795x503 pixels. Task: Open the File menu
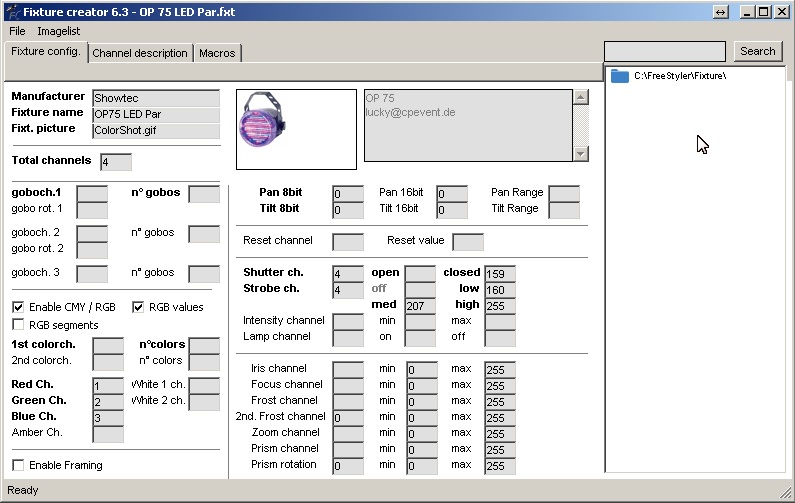click(x=17, y=31)
